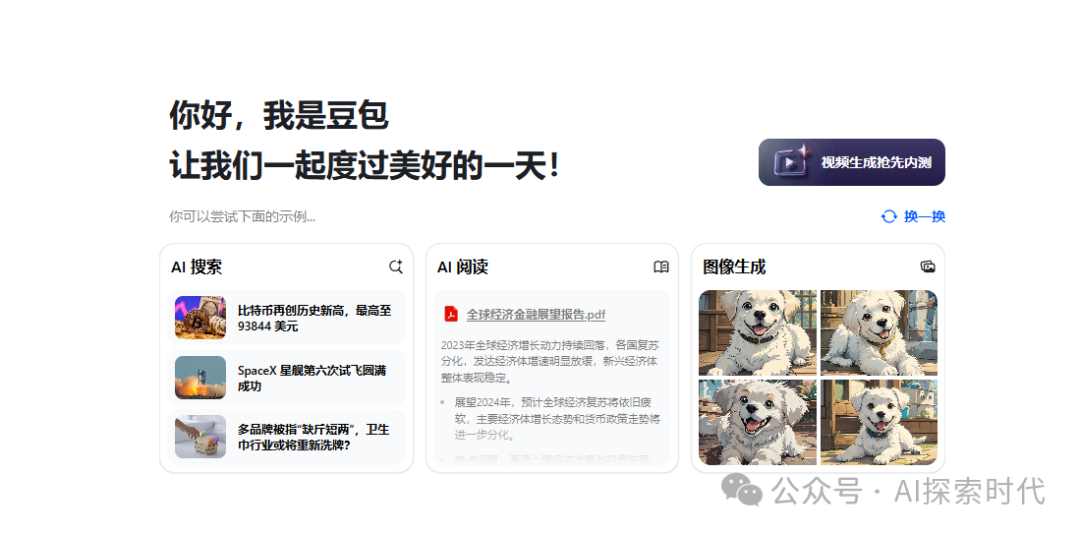Select the bottom-right puppy image
This screenshot has height=534, width=1080.
coord(879,422)
